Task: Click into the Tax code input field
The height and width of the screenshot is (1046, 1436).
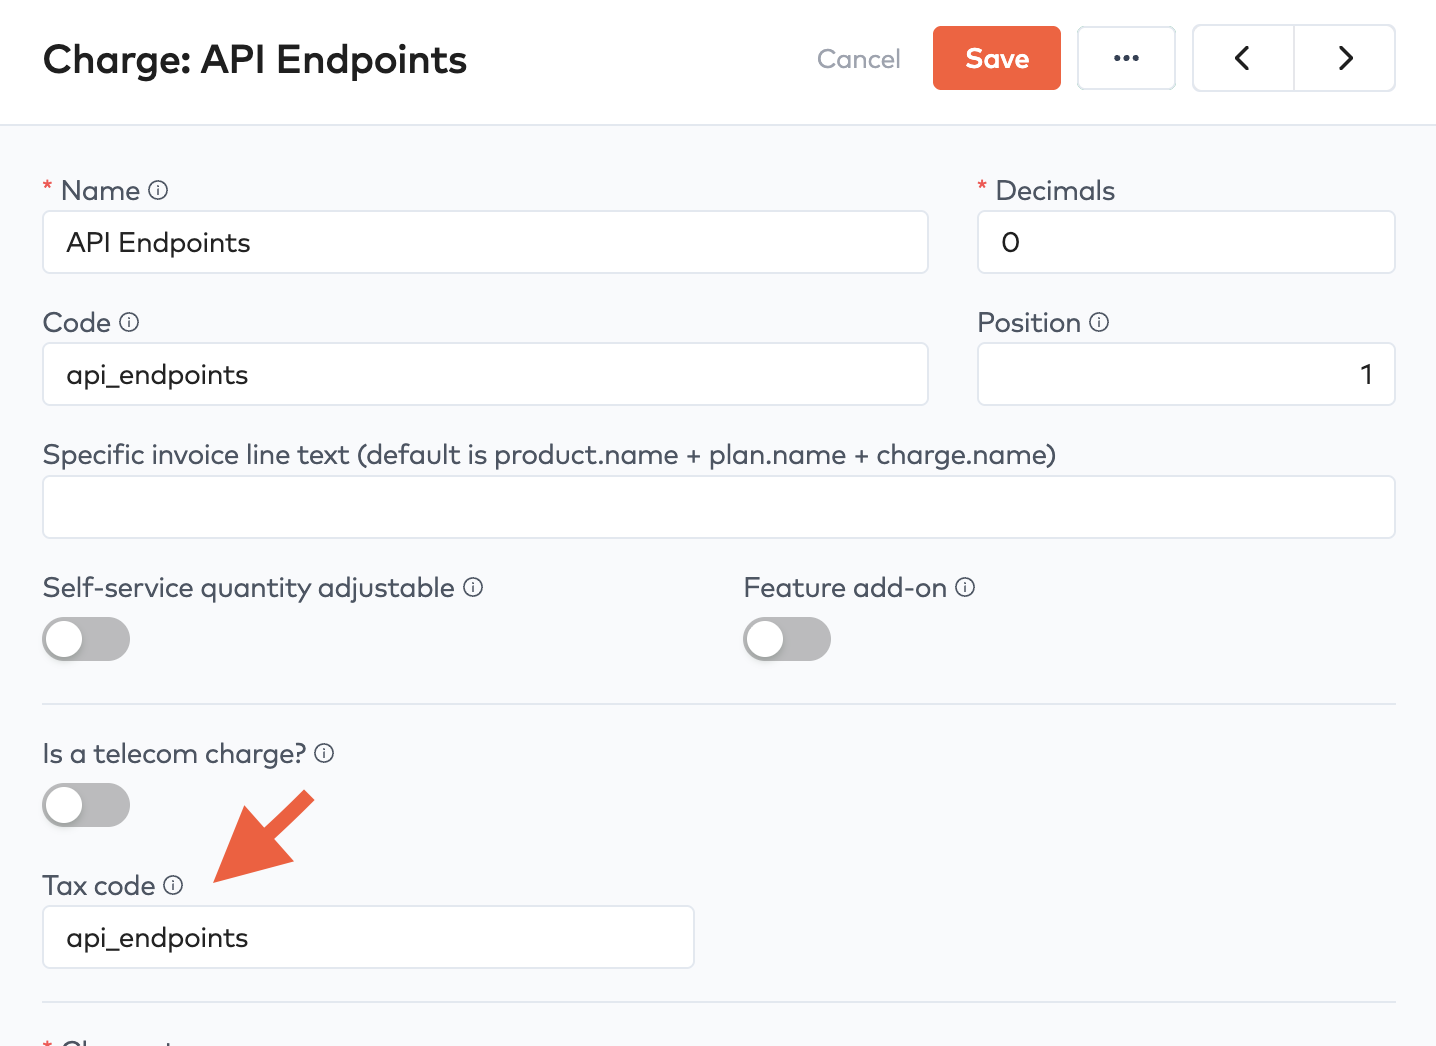Action: click(368, 937)
